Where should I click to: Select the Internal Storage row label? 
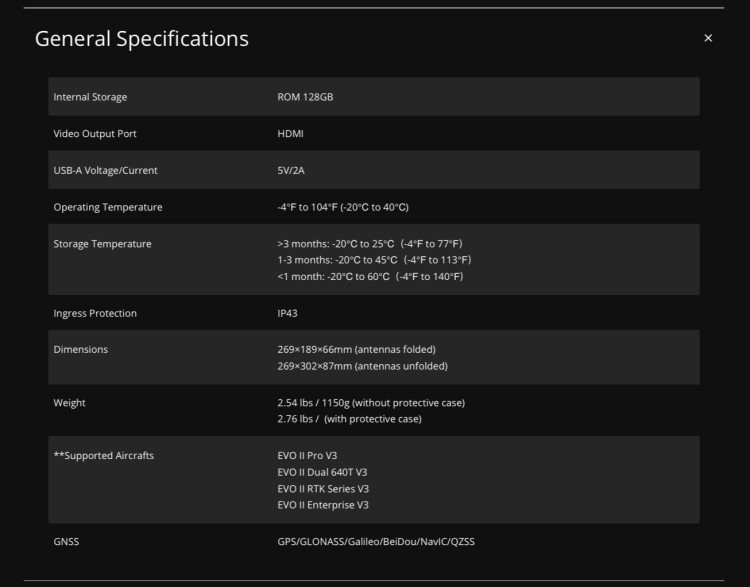(90, 97)
